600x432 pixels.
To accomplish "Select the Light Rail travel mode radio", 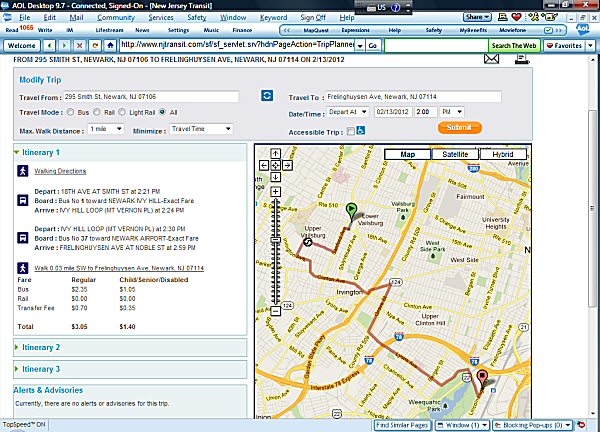I will [122, 112].
